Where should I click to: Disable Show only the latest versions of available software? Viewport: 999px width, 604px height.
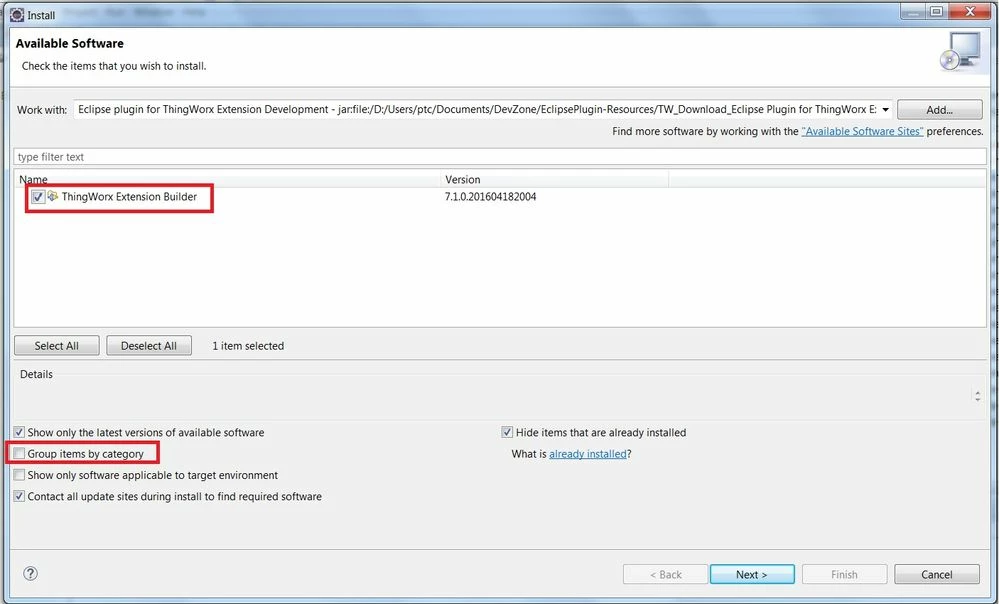(x=18, y=432)
